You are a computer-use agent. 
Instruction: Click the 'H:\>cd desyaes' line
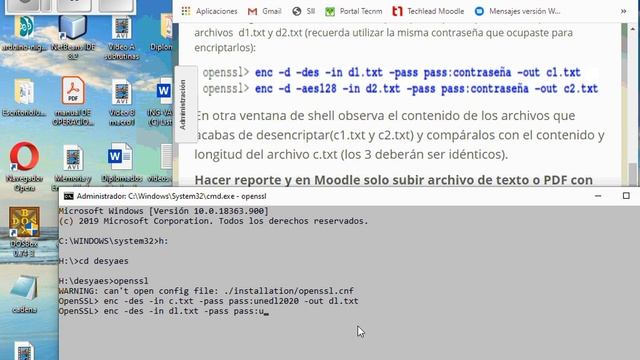[93, 261]
